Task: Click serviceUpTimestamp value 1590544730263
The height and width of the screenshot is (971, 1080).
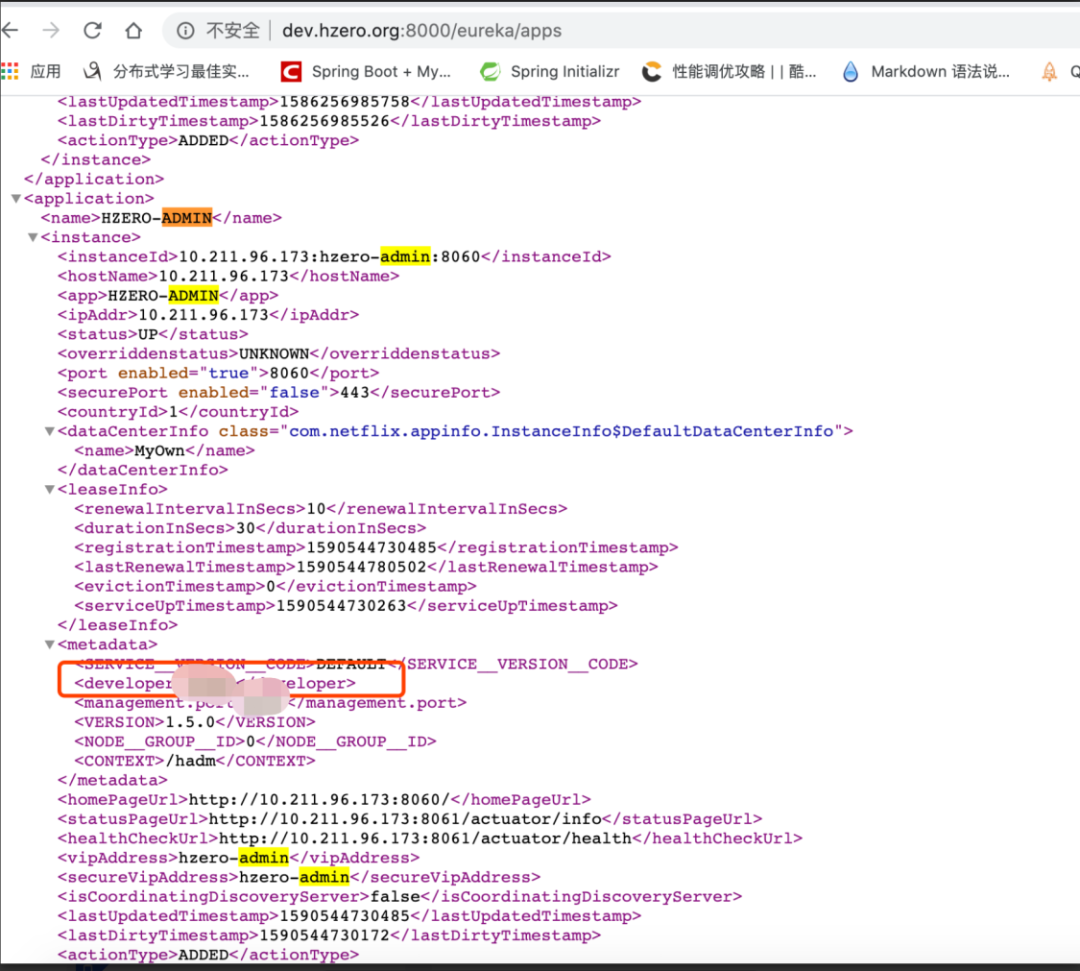Action: [341, 606]
